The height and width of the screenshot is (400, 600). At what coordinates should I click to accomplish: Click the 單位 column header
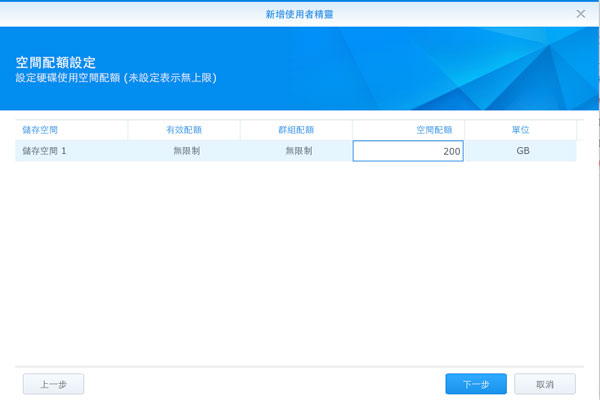pyautogui.click(x=520, y=130)
